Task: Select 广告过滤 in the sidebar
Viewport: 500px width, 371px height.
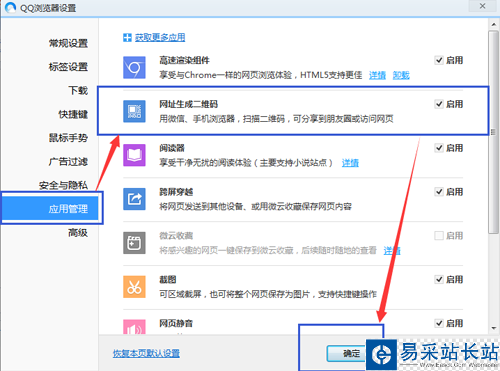Action: (x=68, y=162)
